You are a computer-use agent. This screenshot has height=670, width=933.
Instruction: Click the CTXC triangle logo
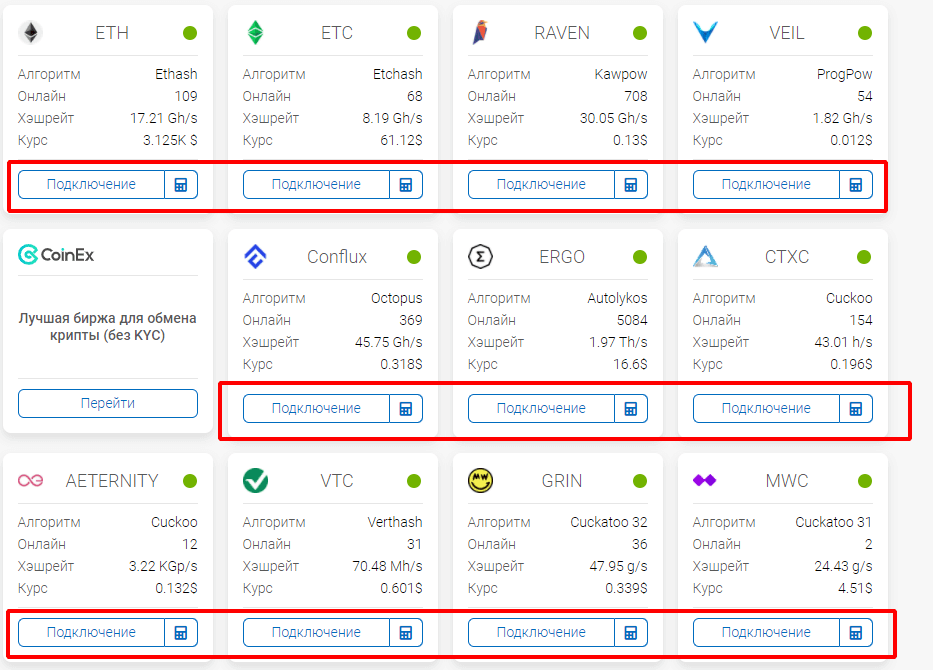[x=706, y=256]
